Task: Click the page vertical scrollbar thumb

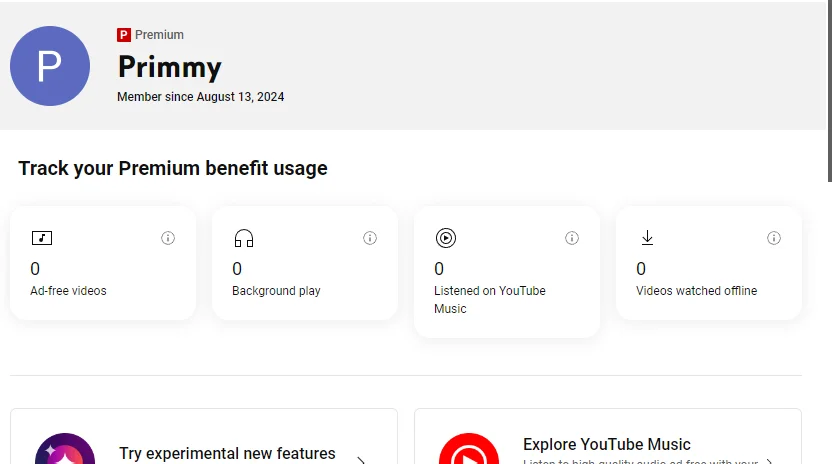Action: (x=830, y=91)
